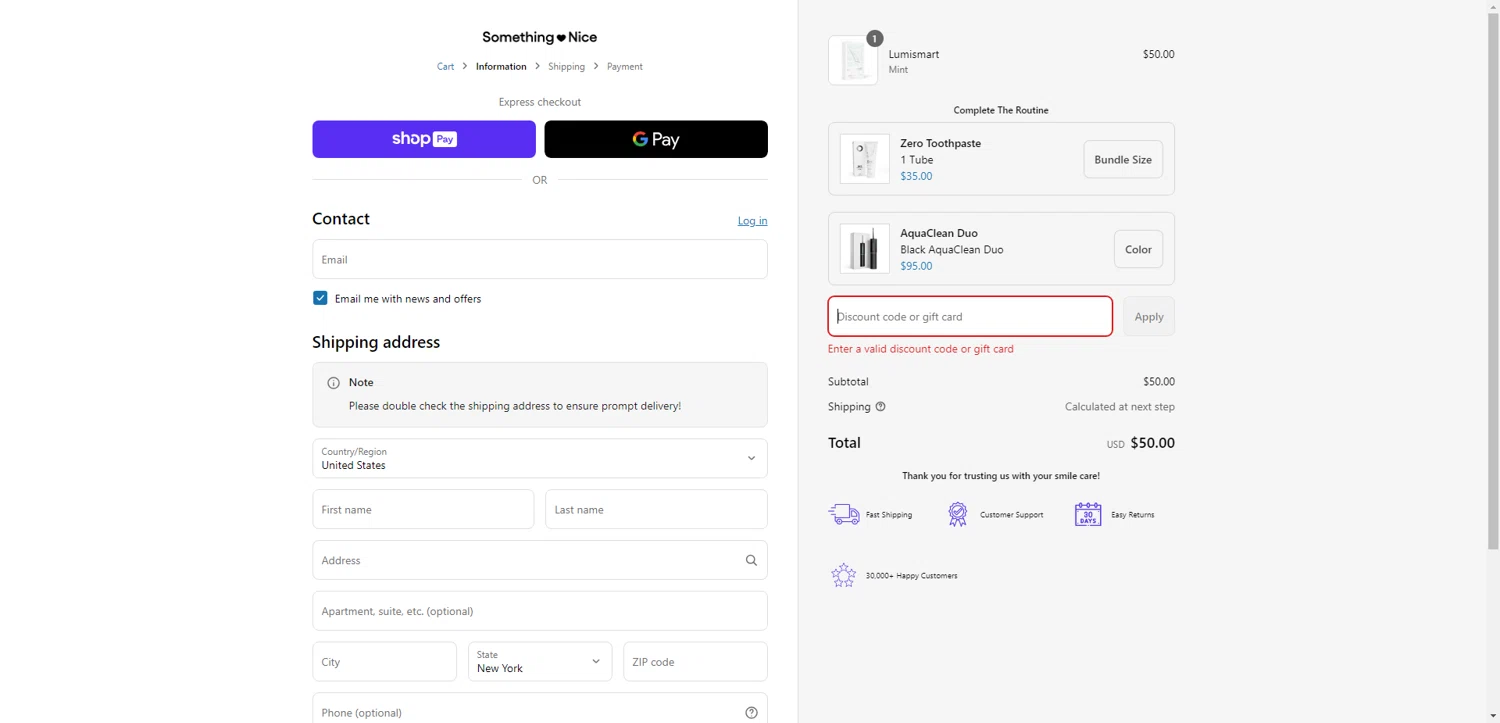
Task: Focus the Email input field
Action: click(540, 259)
